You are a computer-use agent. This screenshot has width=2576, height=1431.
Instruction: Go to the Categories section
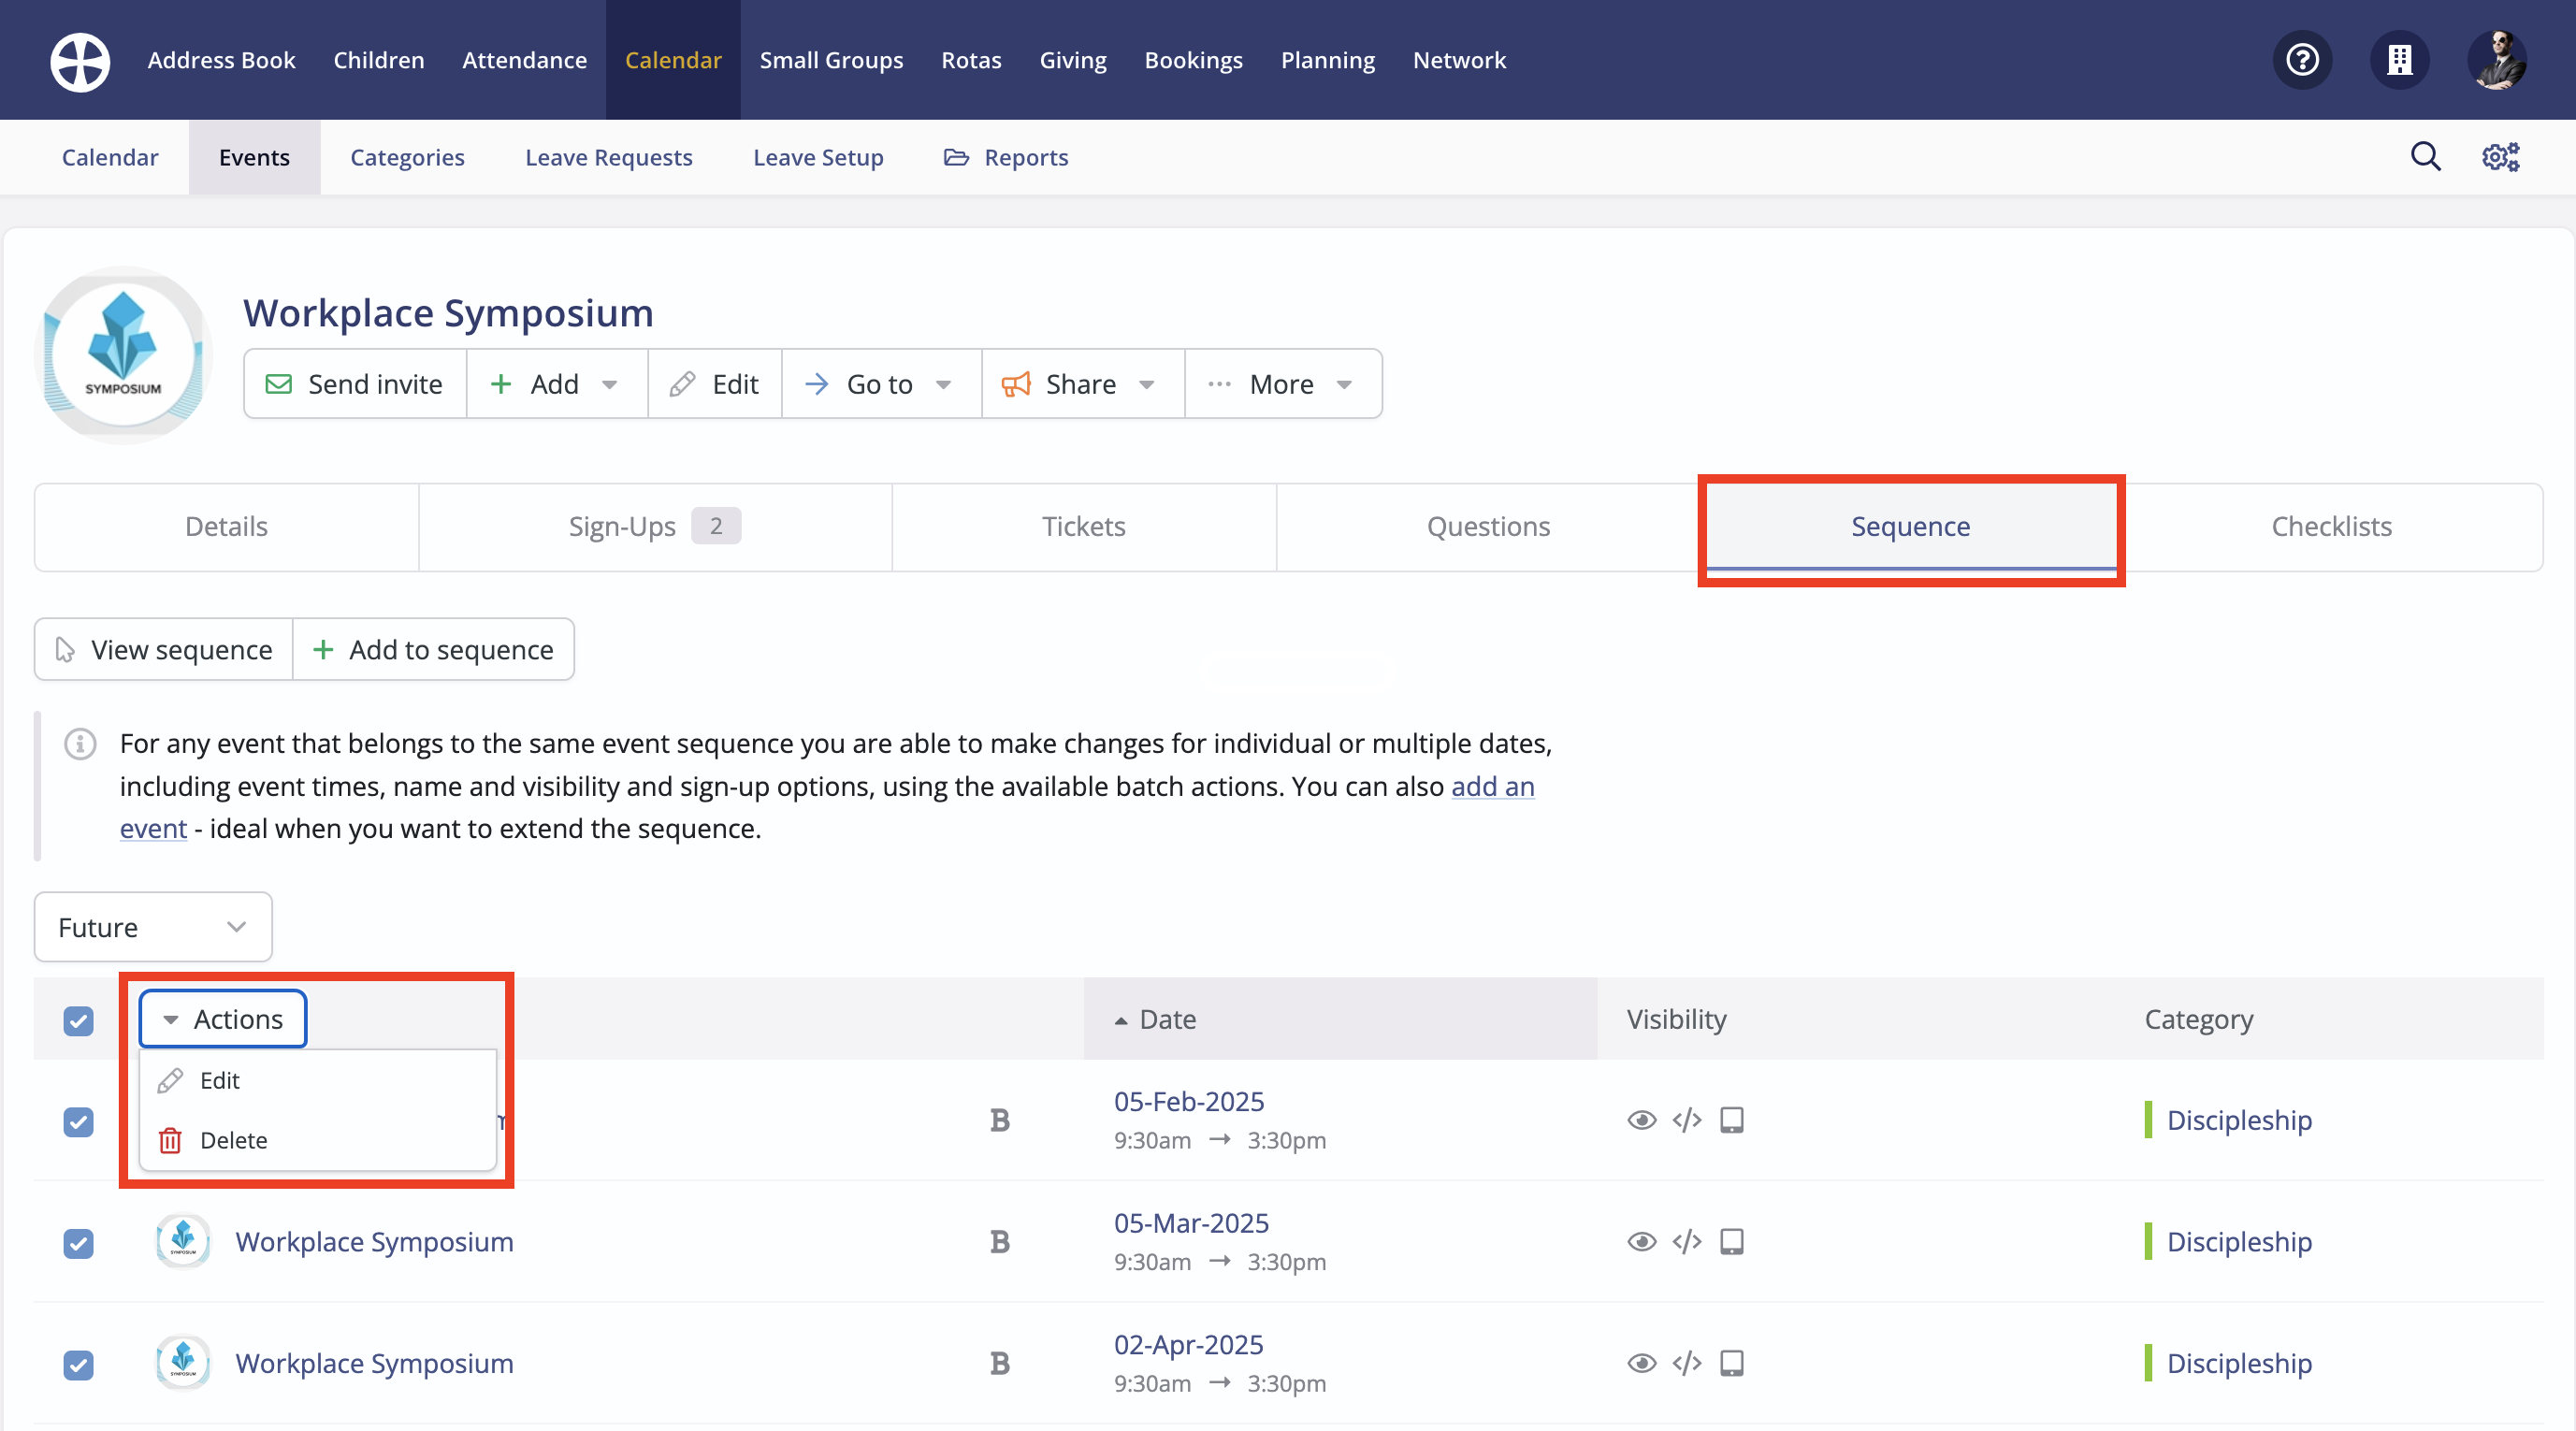coord(407,157)
